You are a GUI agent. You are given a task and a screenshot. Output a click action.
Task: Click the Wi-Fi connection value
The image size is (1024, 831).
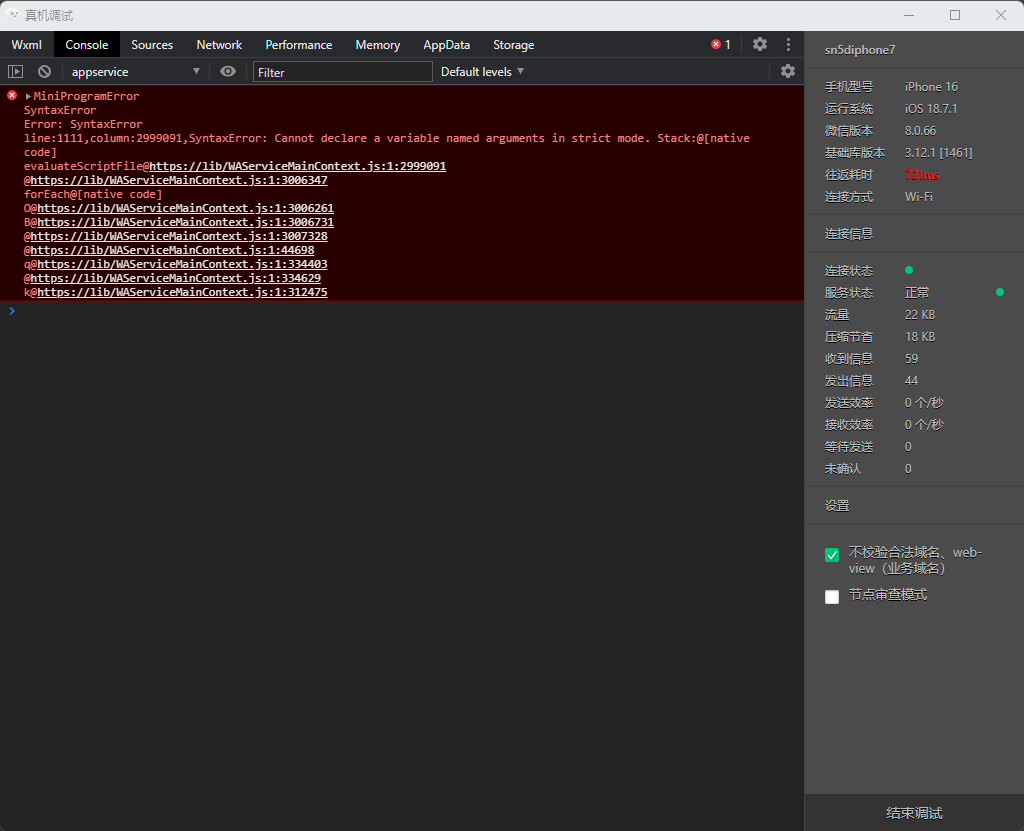919,197
